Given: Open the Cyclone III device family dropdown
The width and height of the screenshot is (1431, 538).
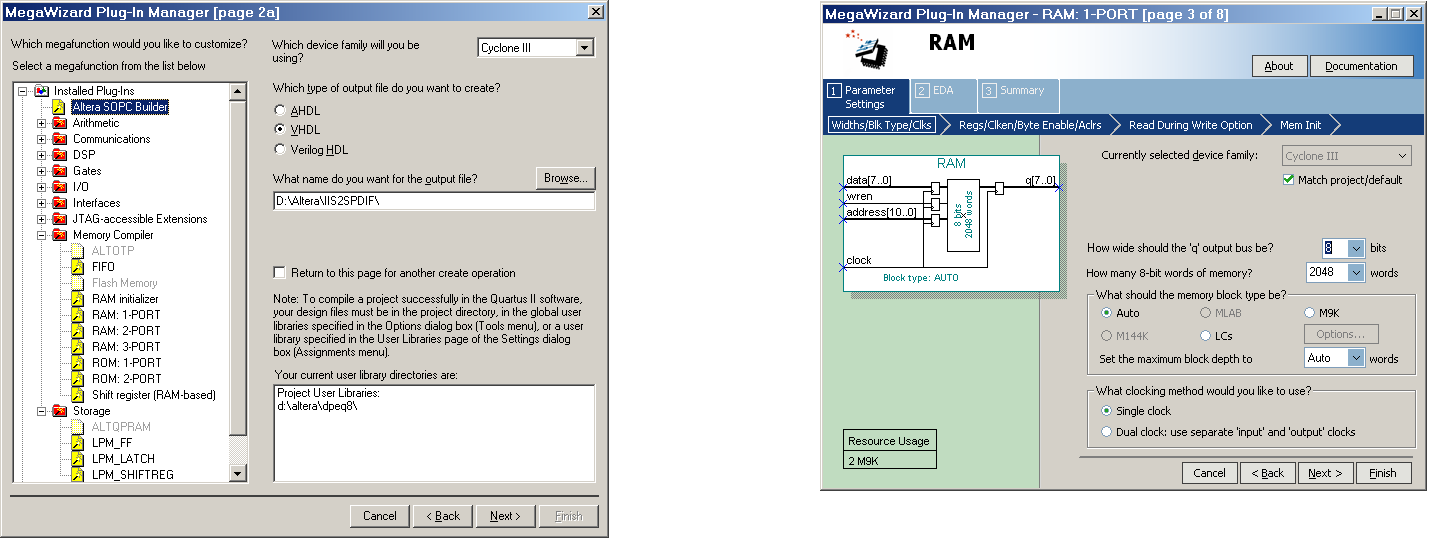Looking at the screenshot, I should [x=585, y=48].
